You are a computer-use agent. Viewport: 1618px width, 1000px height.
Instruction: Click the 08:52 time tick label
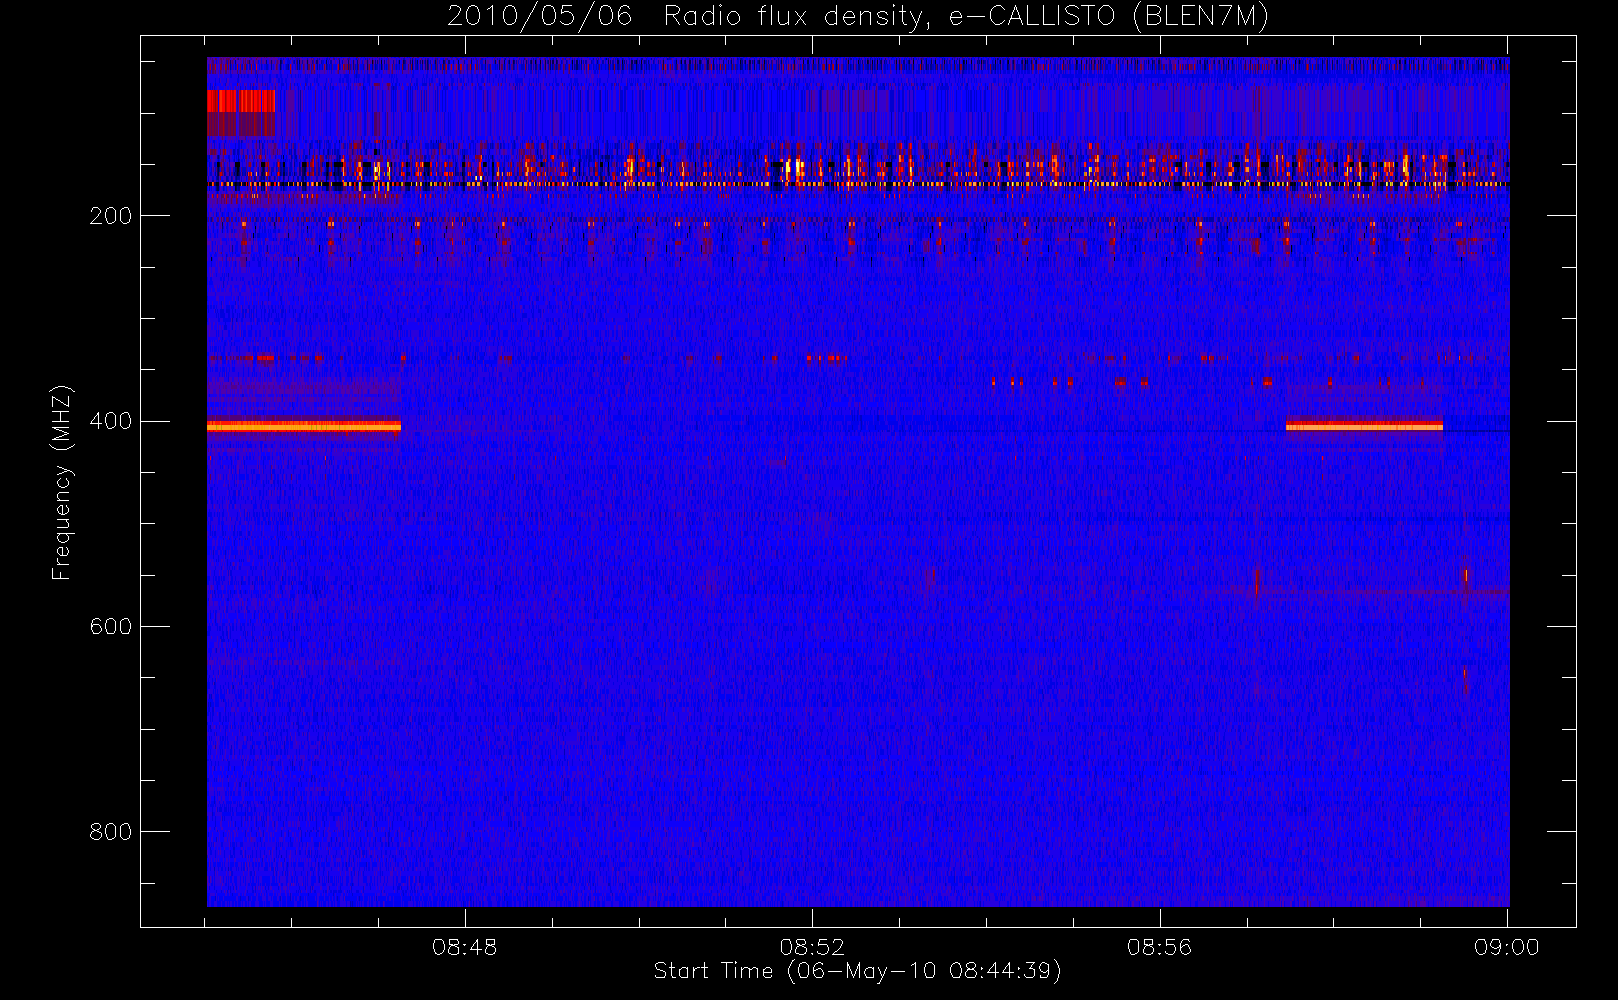pos(812,947)
